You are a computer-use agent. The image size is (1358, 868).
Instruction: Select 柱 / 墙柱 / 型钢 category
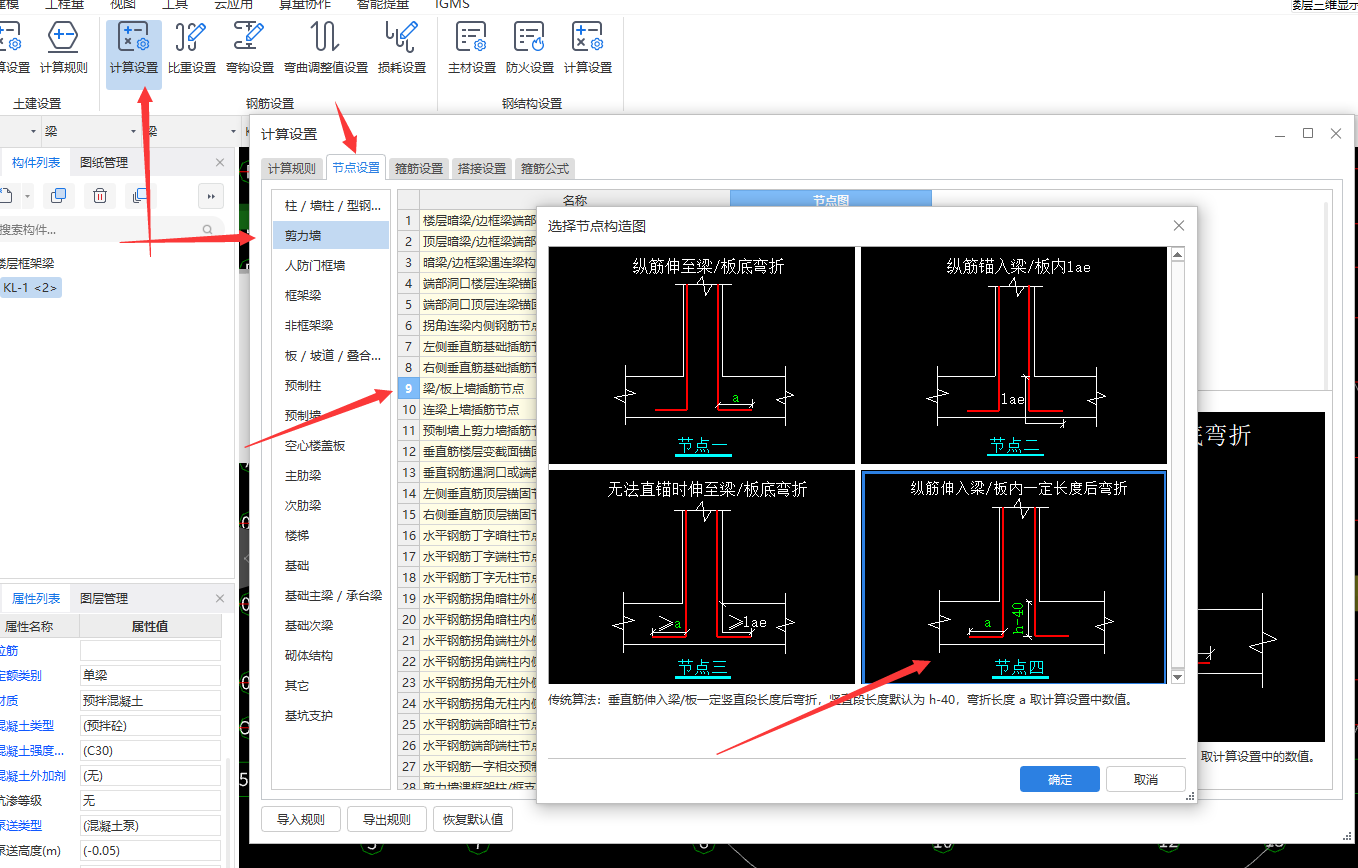tap(330, 205)
